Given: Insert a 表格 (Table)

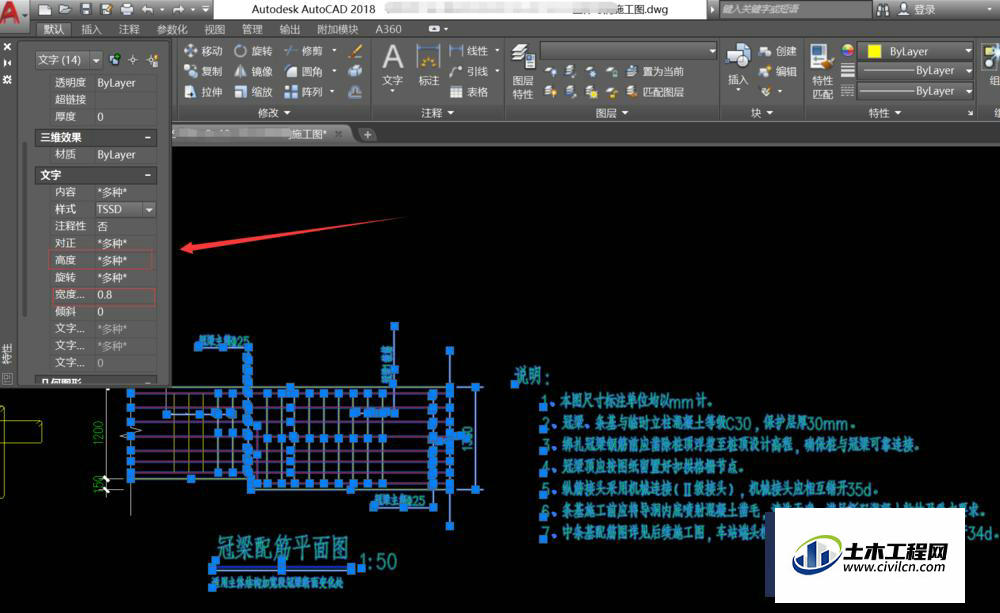Looking at the screenshot, I should [x=469, y=92].
